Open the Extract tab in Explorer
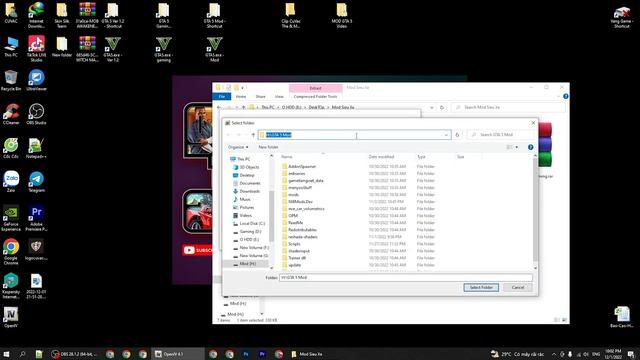 [315, 88]
